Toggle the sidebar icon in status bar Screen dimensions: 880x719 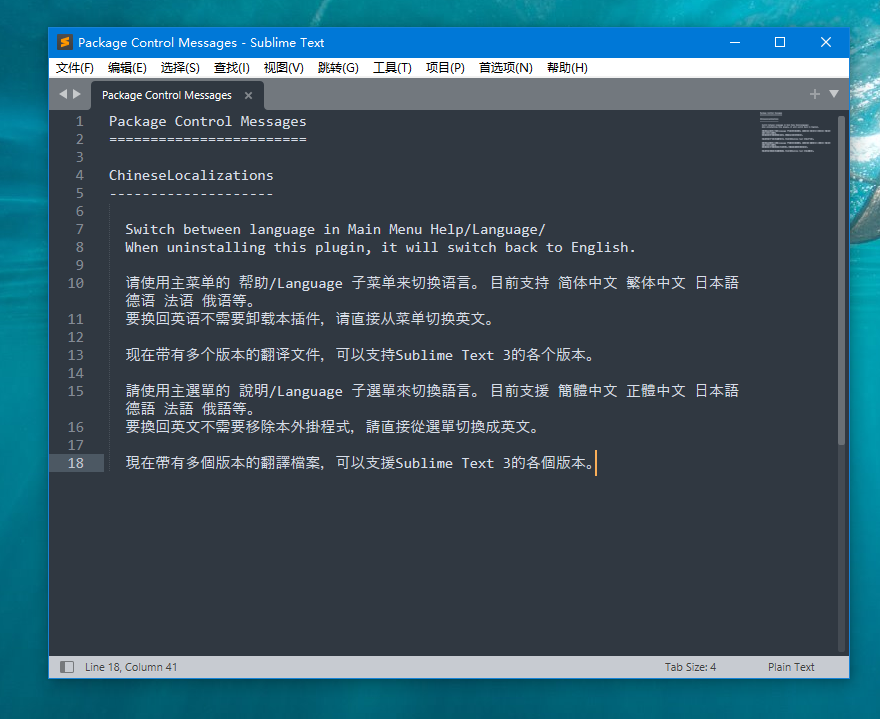pos(67,667)
